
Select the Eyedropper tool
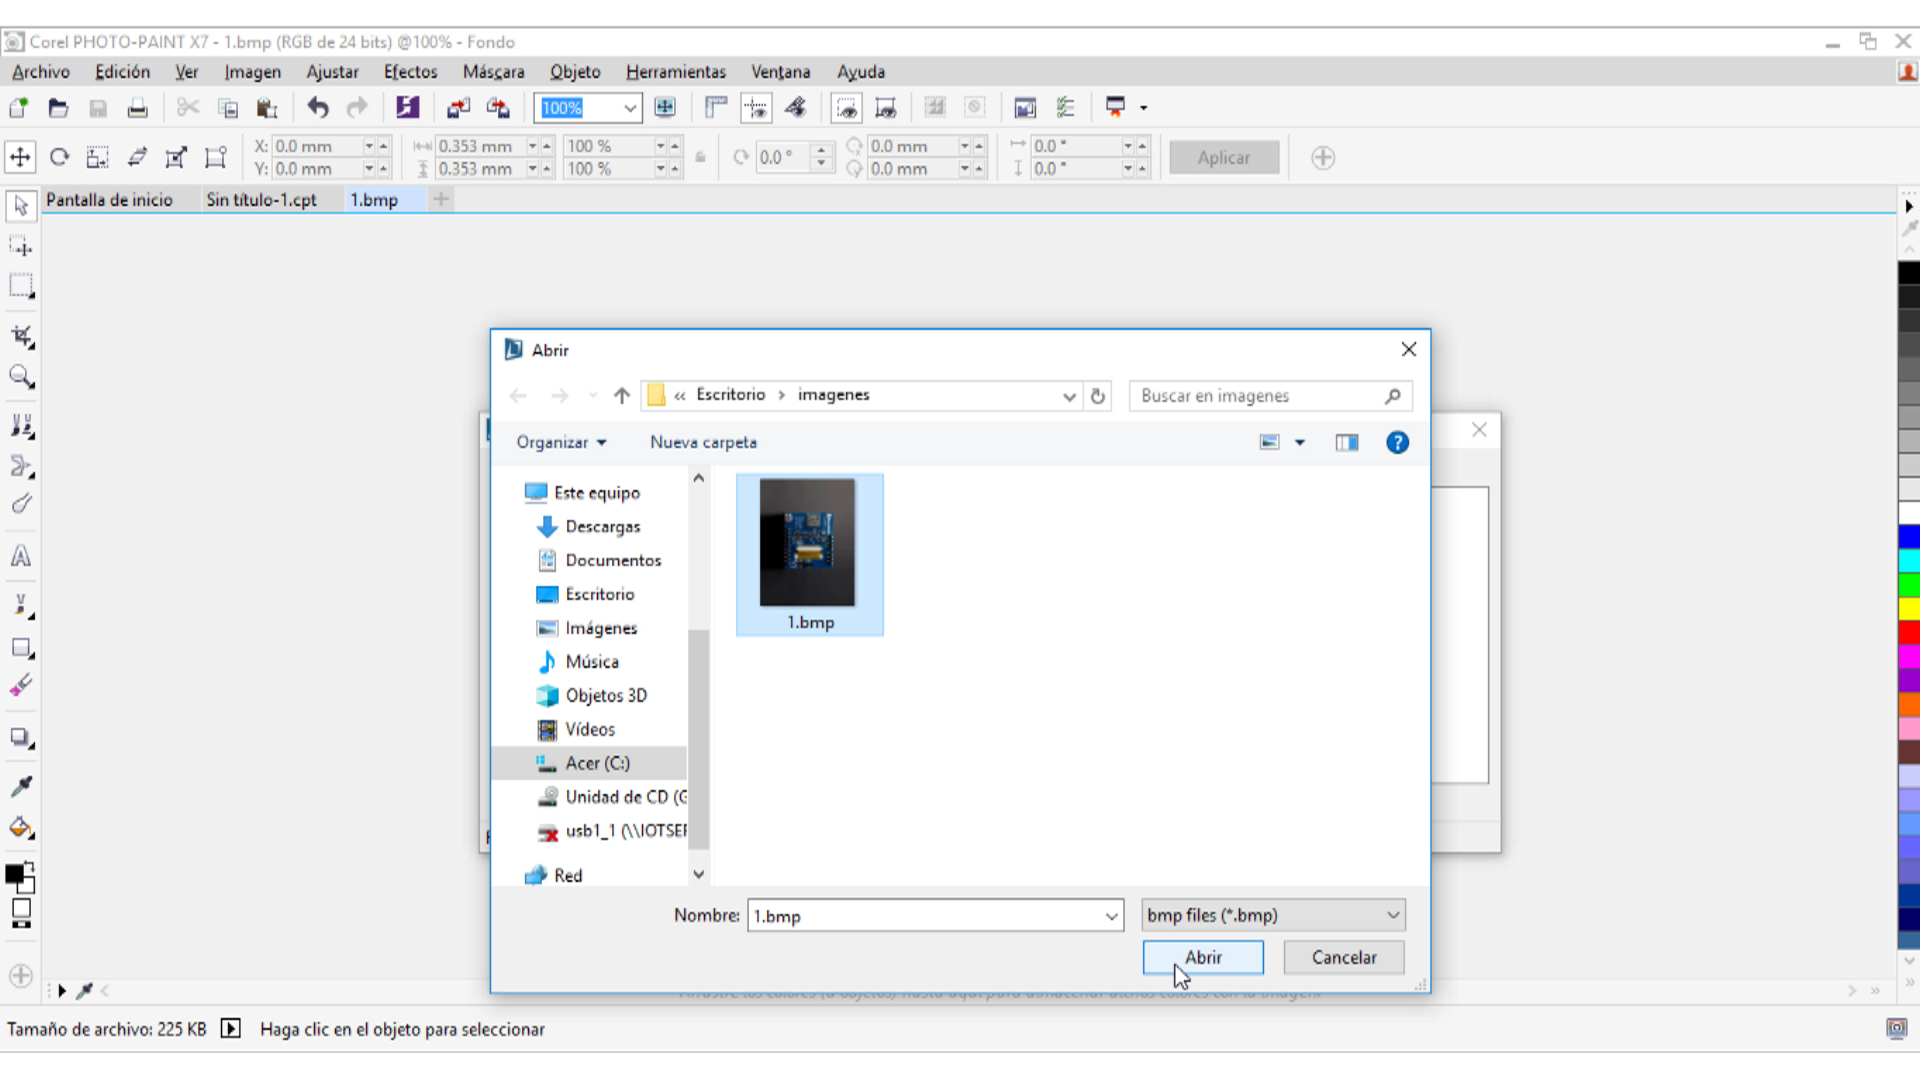21,786
